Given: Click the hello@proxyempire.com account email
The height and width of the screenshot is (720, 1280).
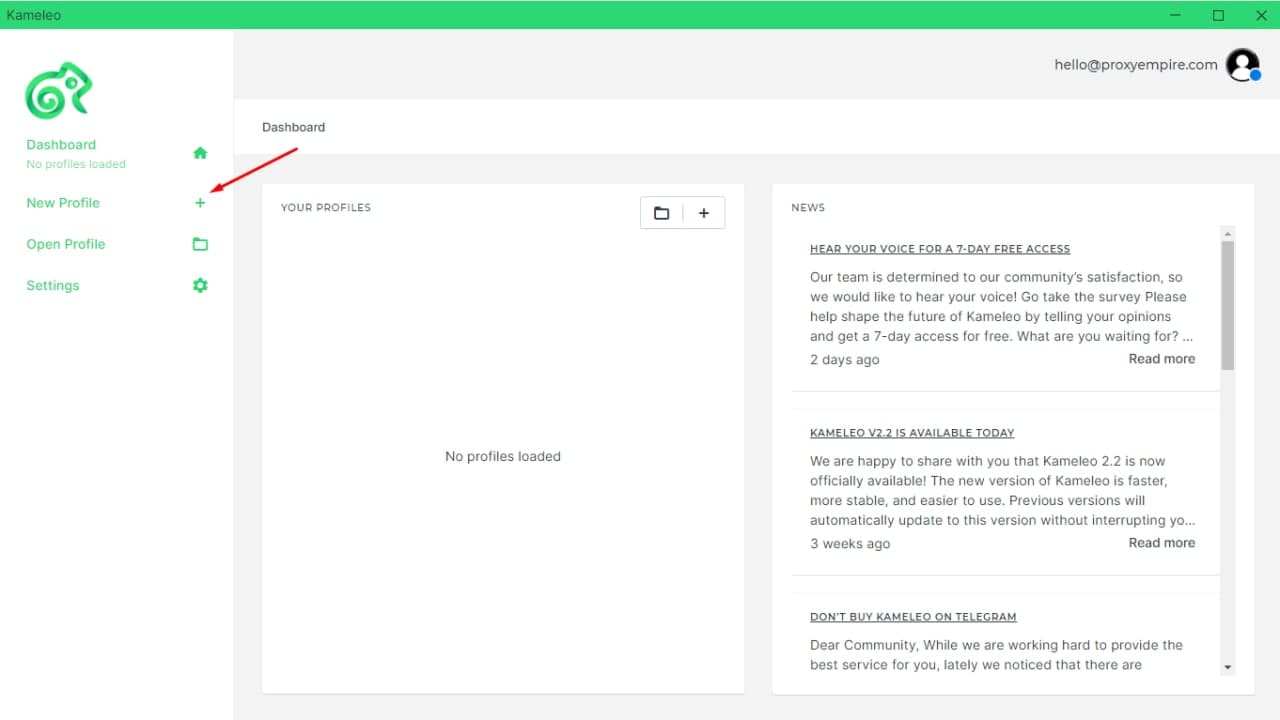Looking at the screenshot, I should tap(1135, 64).
